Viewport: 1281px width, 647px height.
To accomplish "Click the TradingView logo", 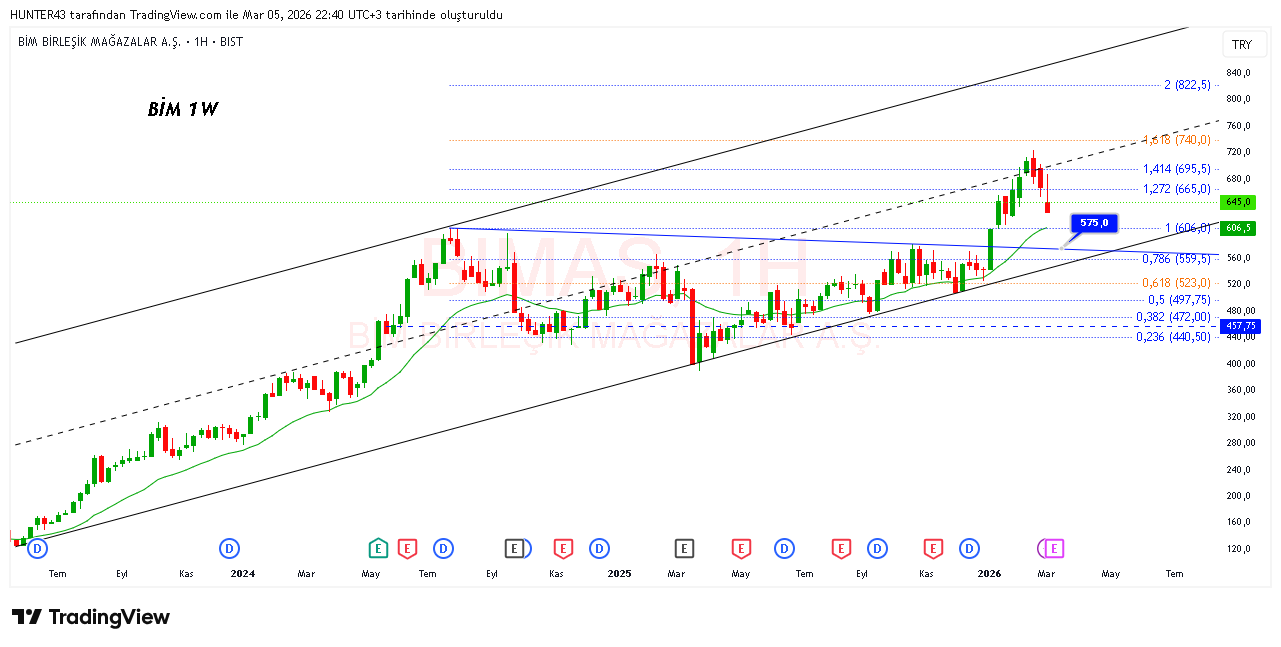I will 91,617.
